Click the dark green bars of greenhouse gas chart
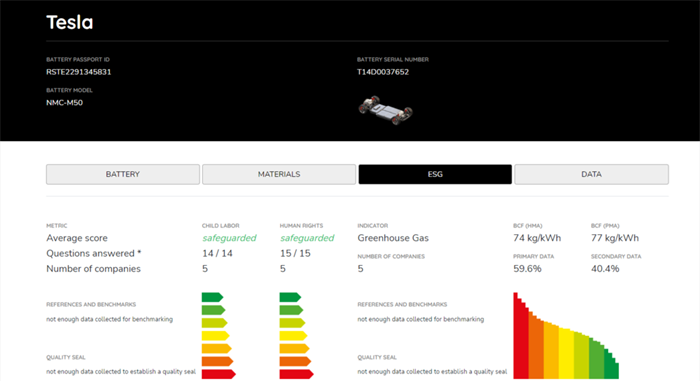The image size is (700, 381). (611, 363)
